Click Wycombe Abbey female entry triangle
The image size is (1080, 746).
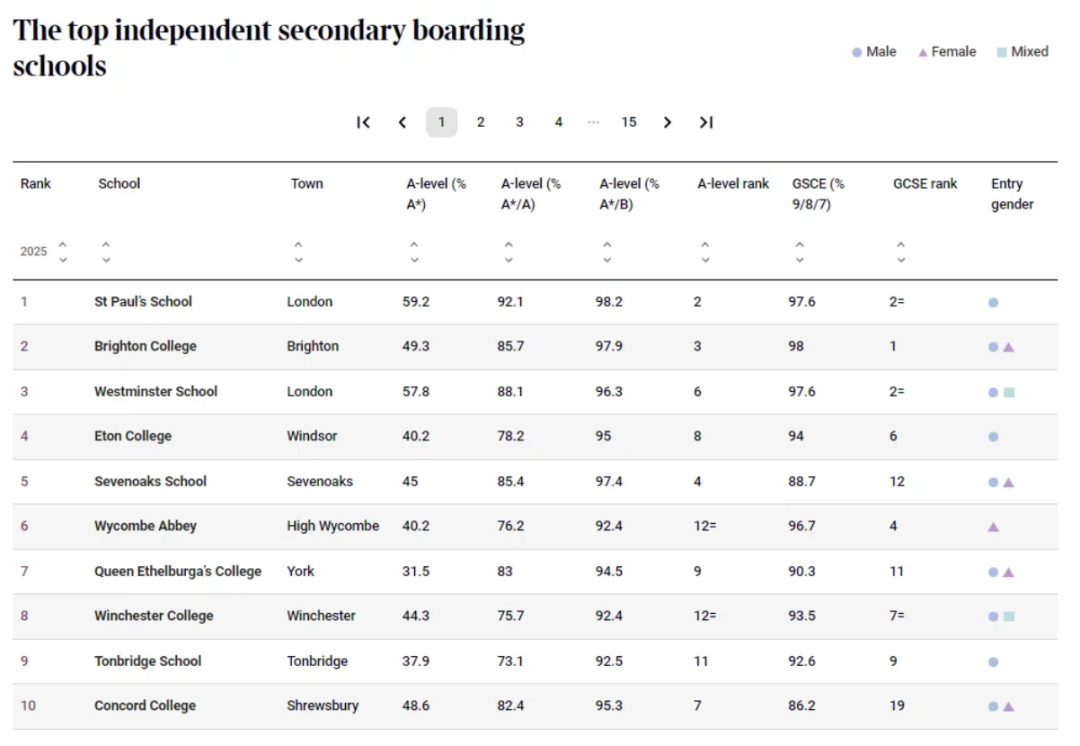(993, 527)
